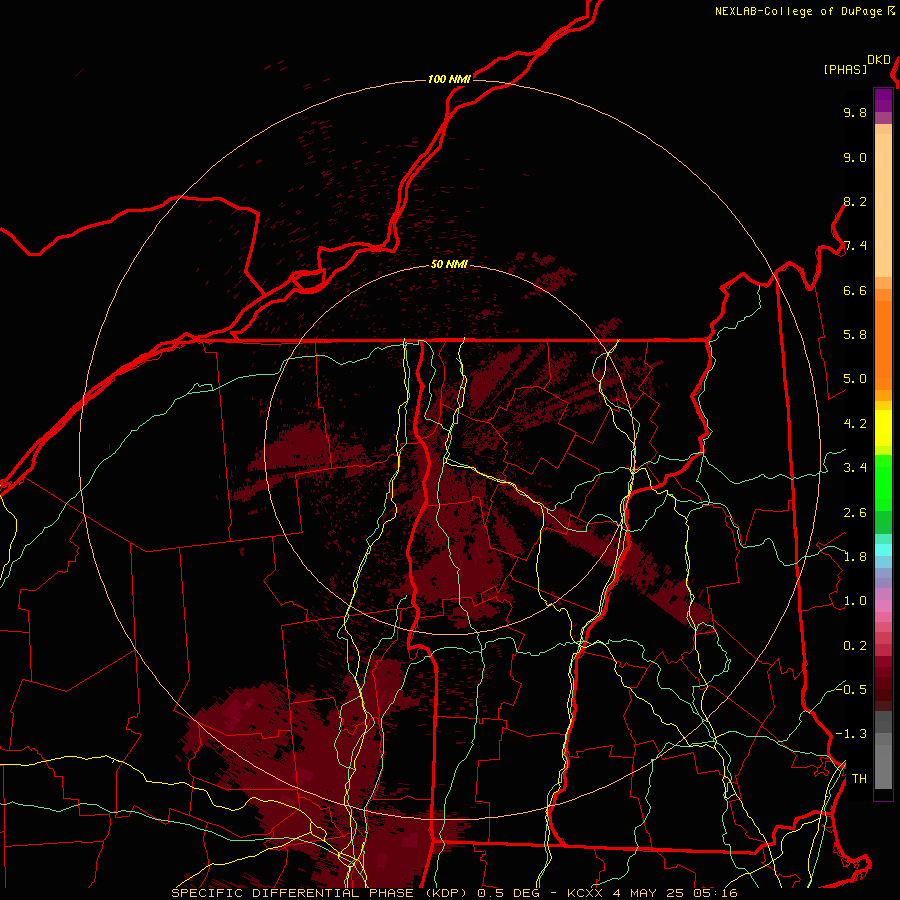Click the 2.6 legend value
This screenshot has width=900, height=900.
coord(855,513)
